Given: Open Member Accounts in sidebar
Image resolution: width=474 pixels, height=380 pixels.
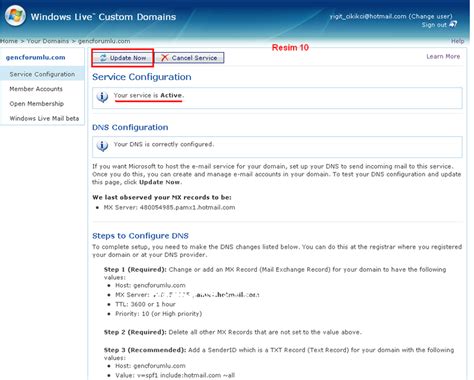Looking at the screenshot, I should [36, 89].
